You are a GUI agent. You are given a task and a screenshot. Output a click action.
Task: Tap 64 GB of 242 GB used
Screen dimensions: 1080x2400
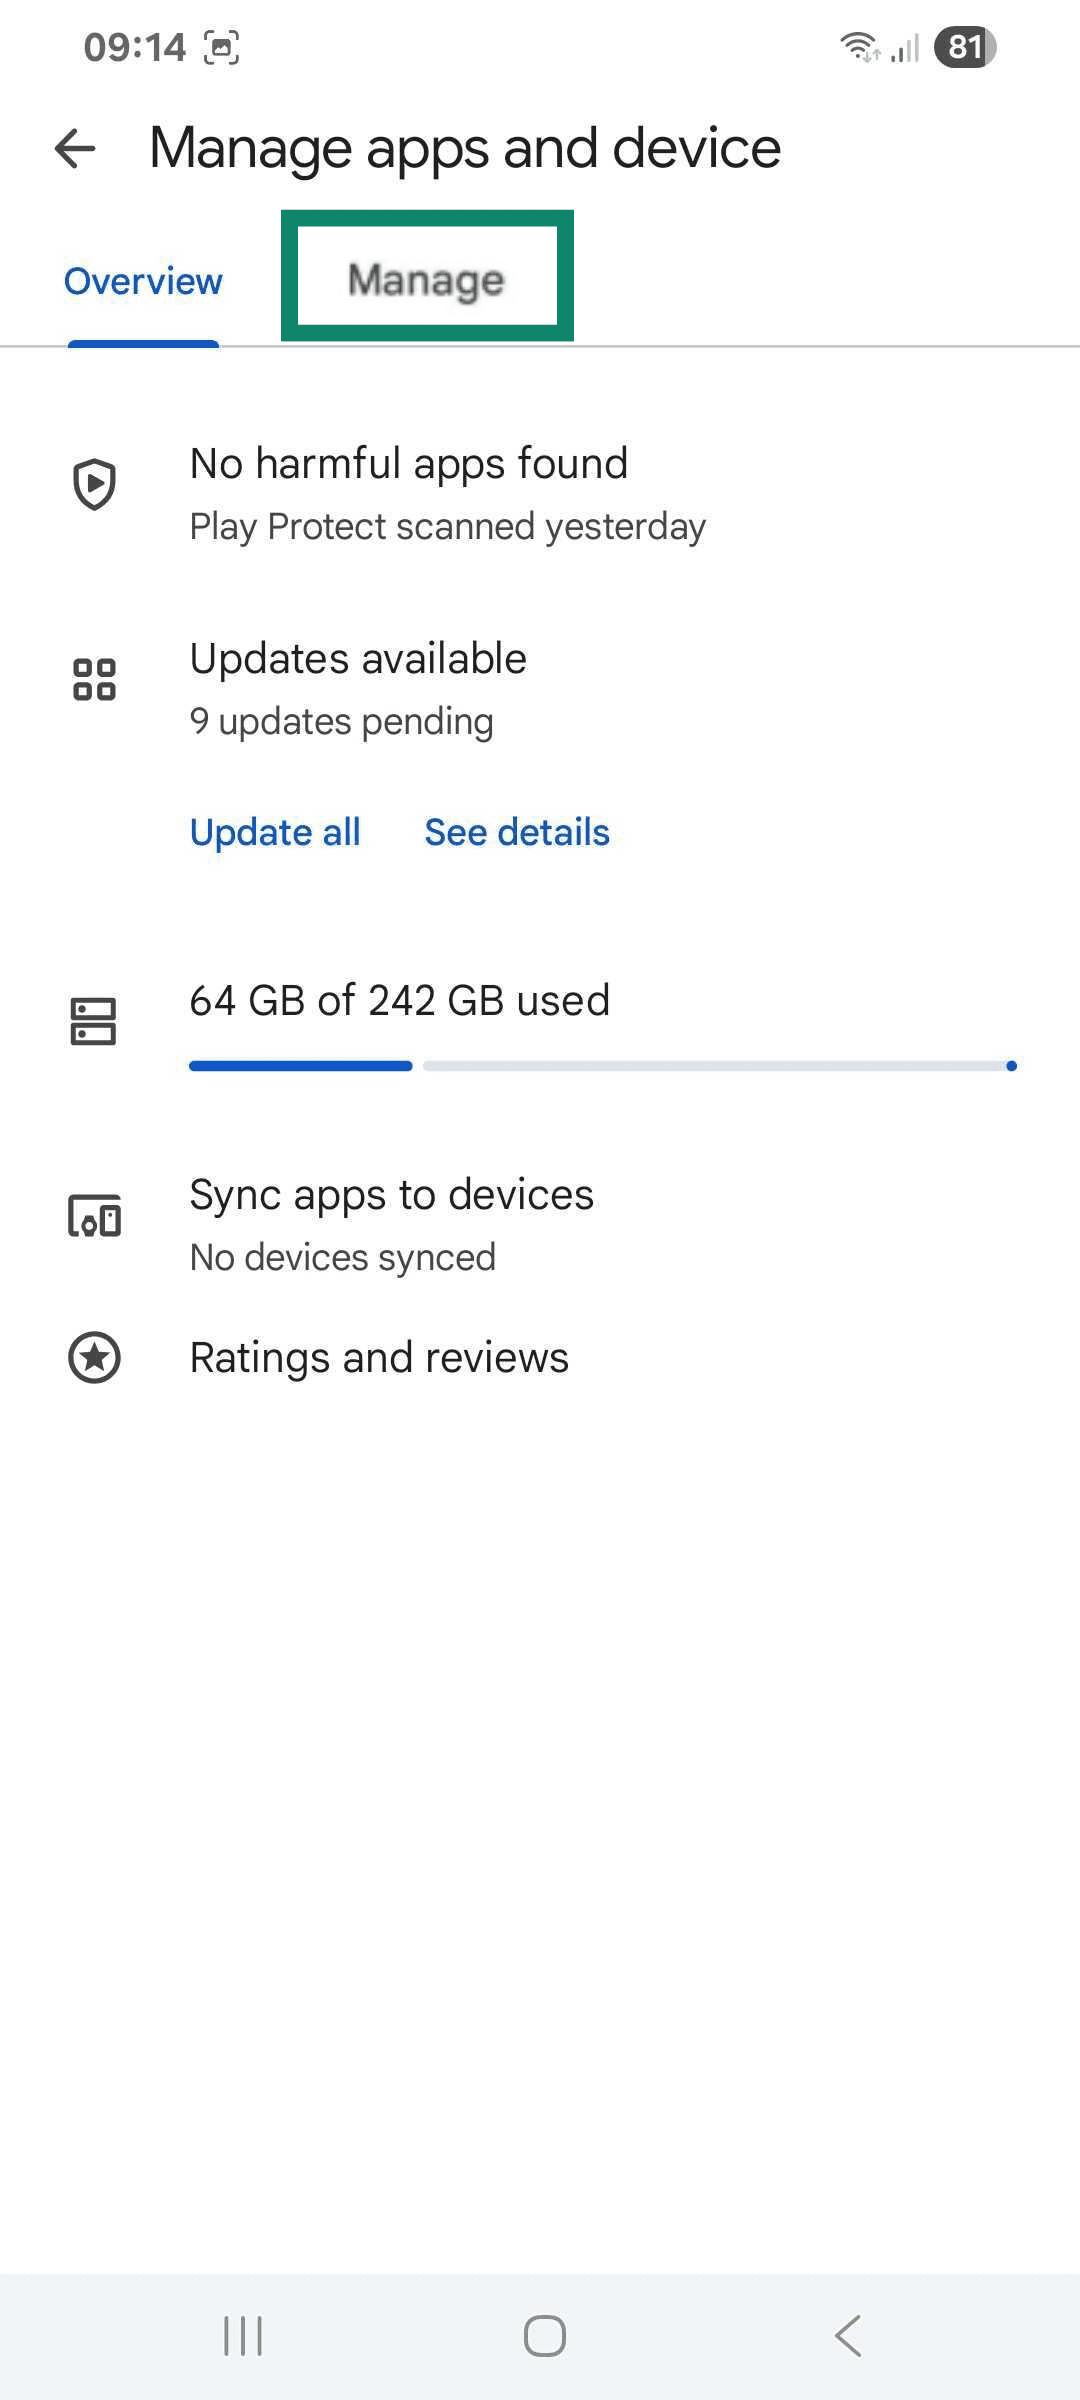[x=399, y=1001]
